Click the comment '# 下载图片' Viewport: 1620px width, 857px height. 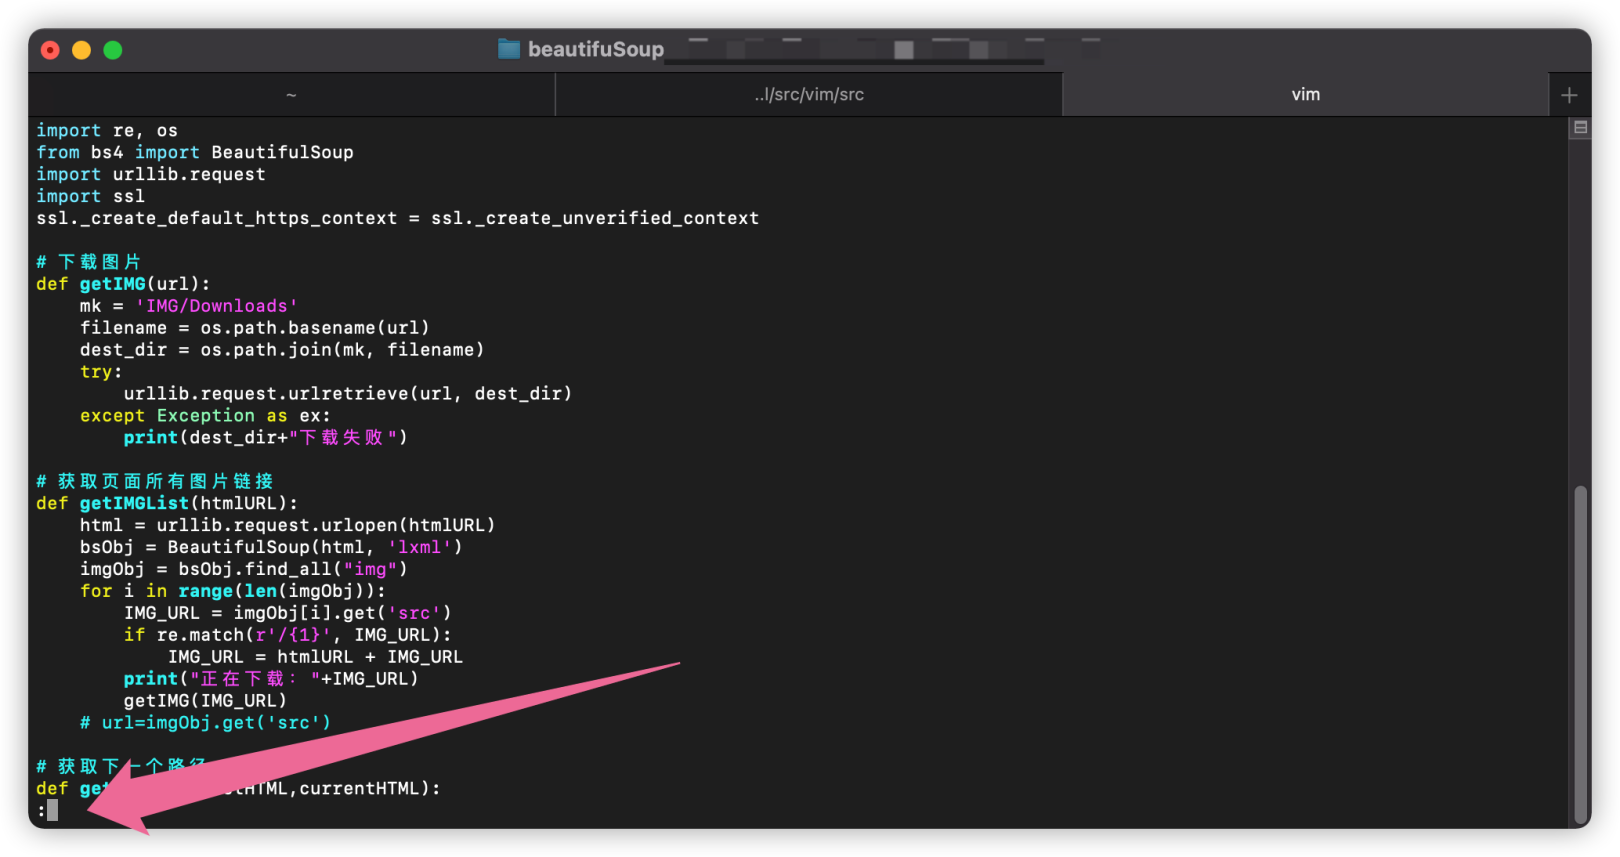click(x=89, y=262)
